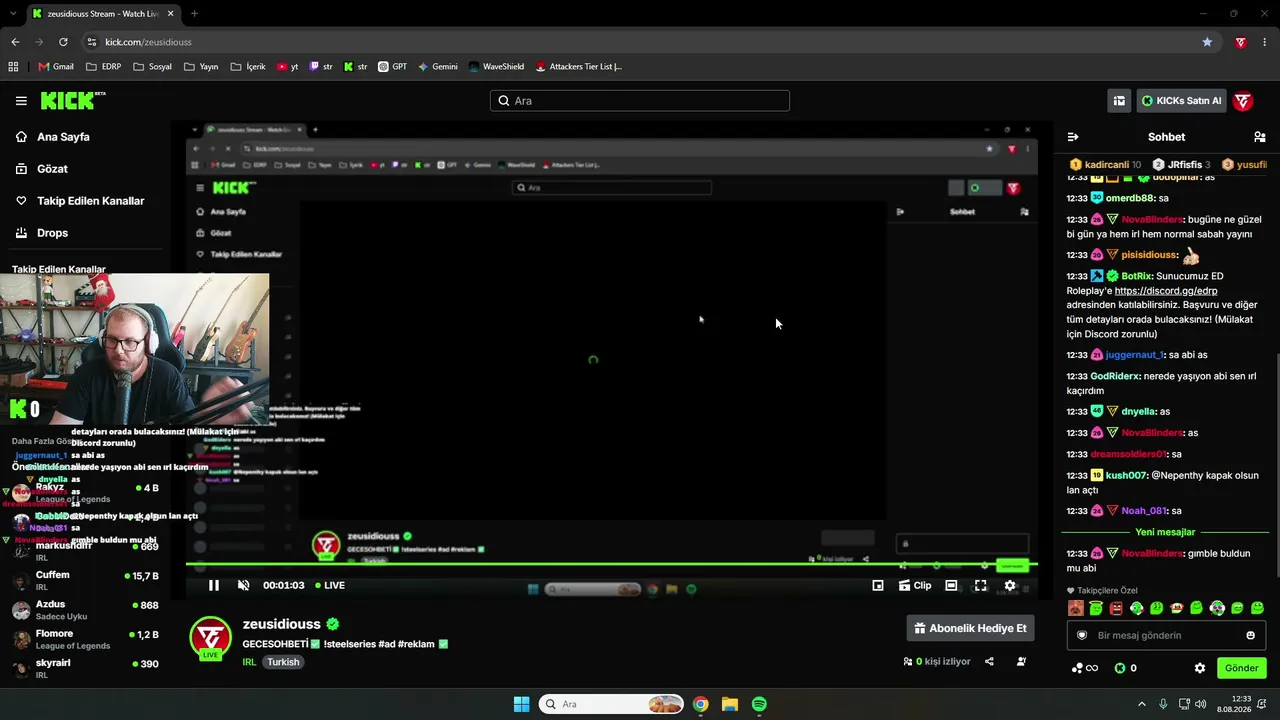Open Flomore channel in sidebar
Screen dimensions: 1280x720
pos(85,639)
